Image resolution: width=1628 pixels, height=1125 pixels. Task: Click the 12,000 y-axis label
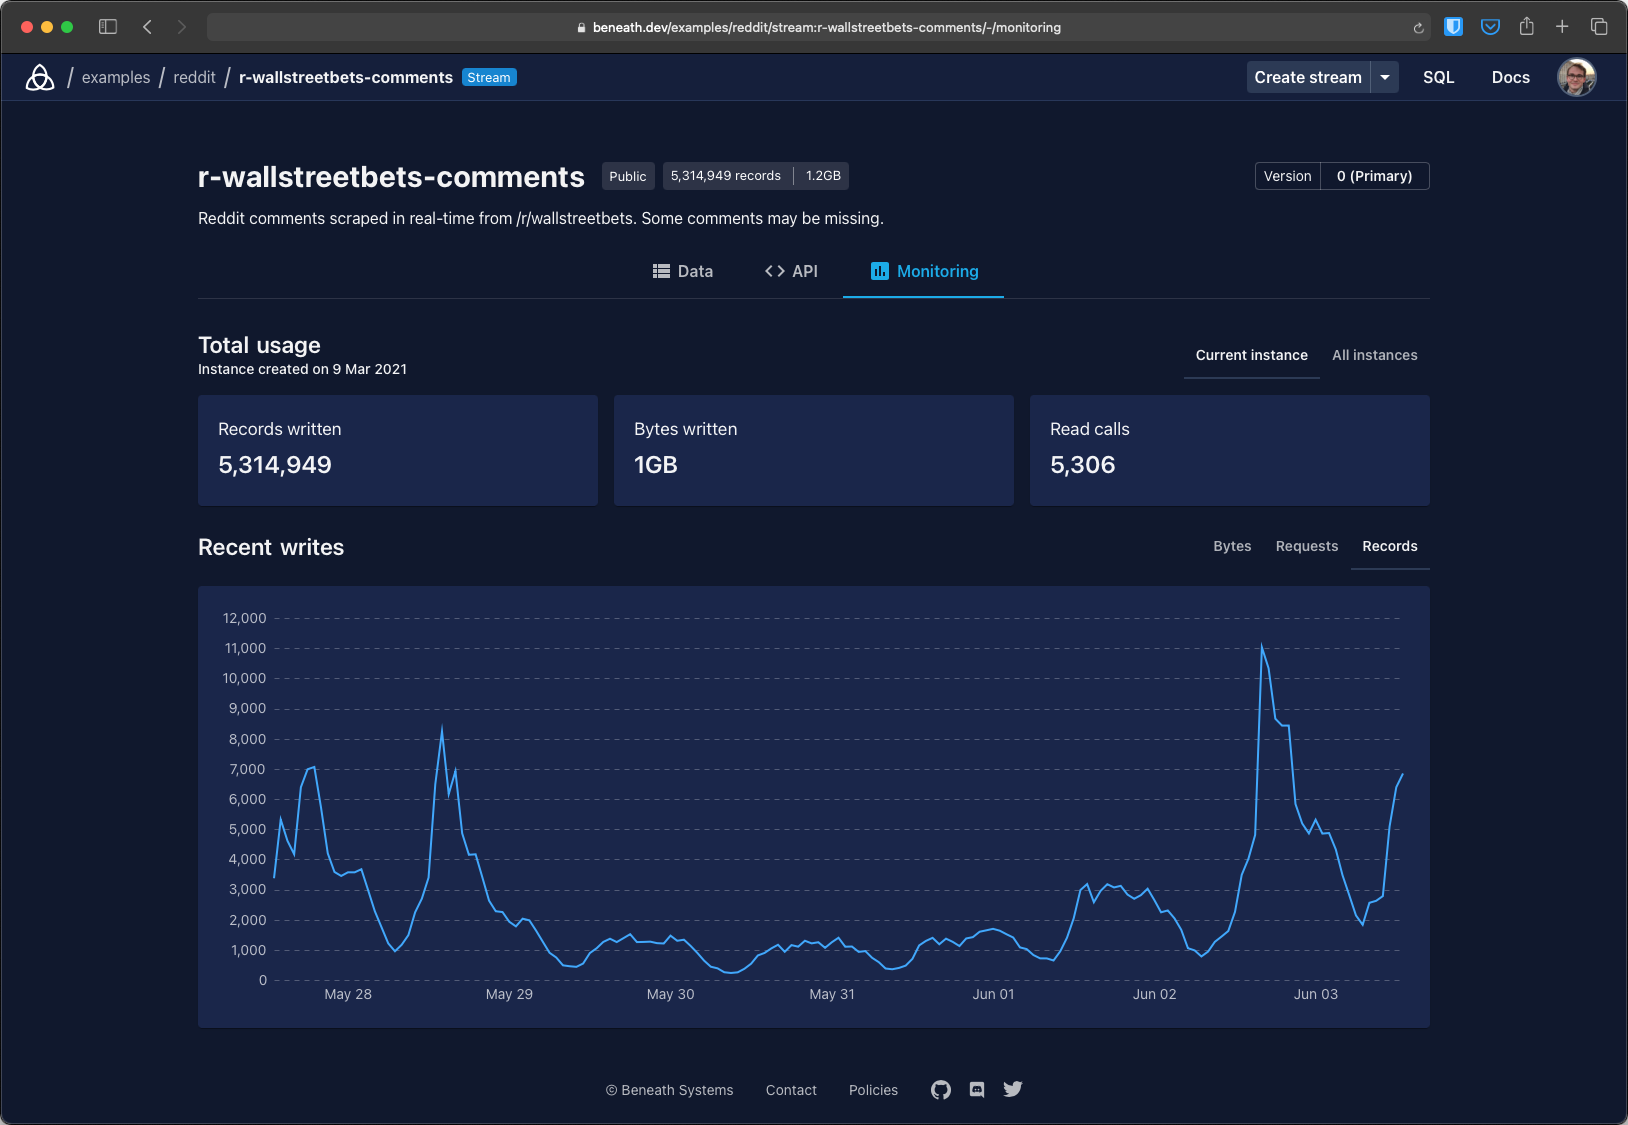245,618
